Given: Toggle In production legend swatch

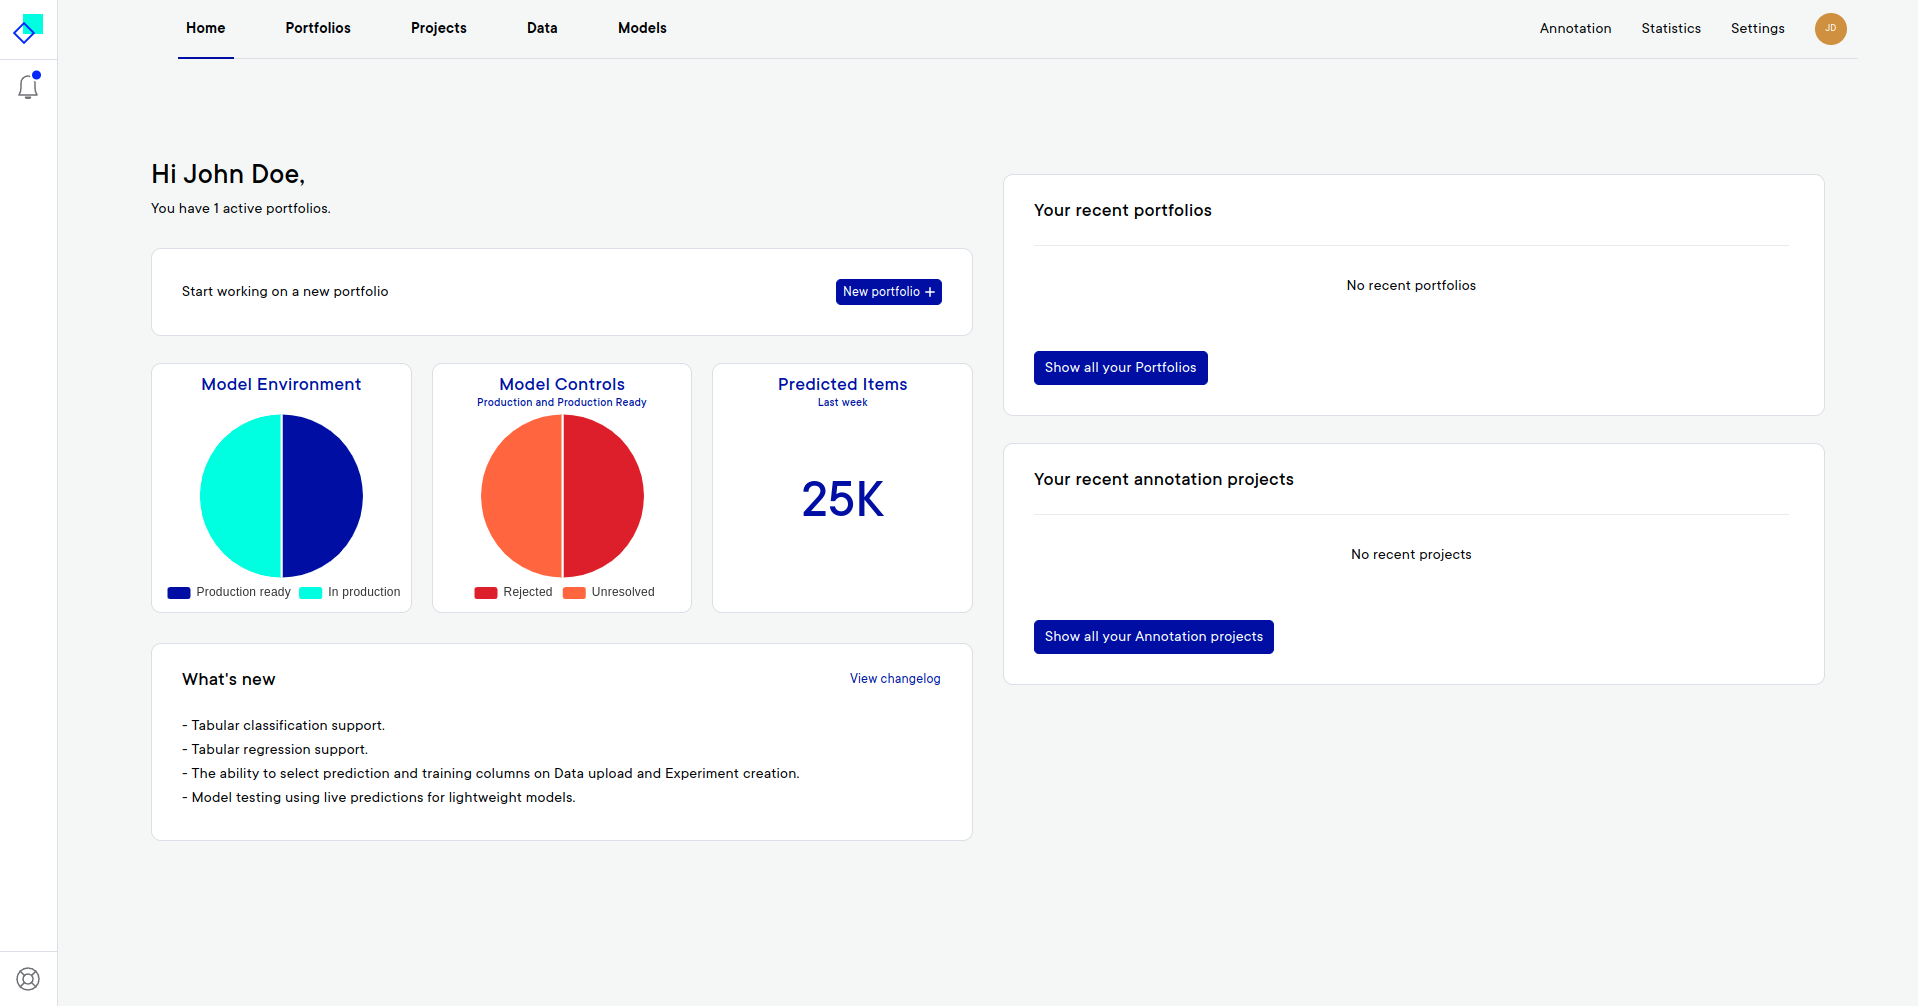Looking at the screenshot, I should pyautogui.click(x=311, y=593).
